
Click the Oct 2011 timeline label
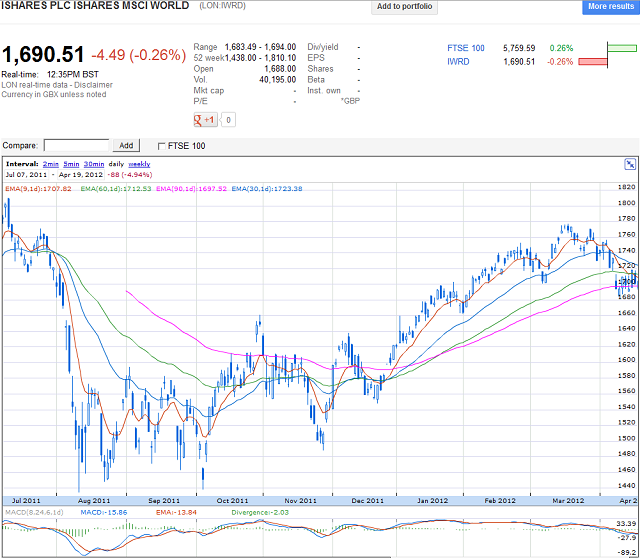pos(232,501)
